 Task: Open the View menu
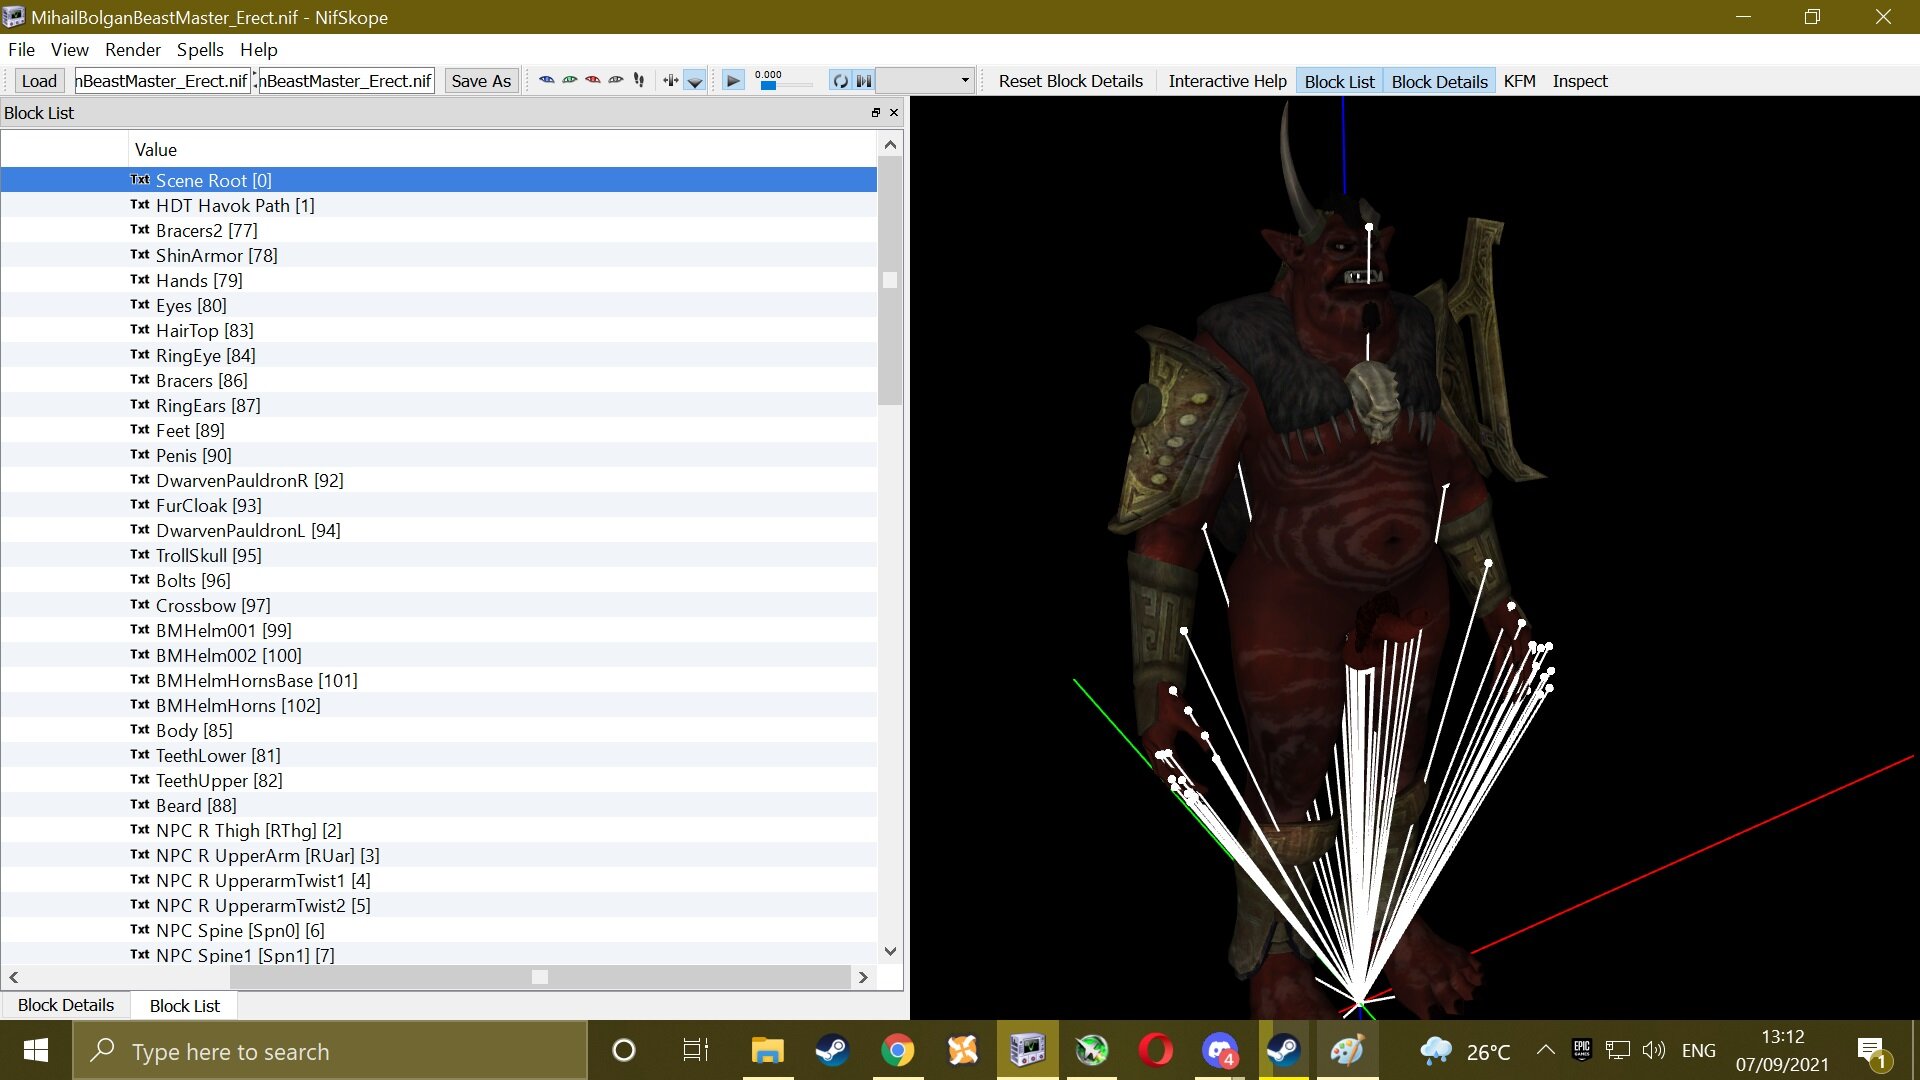point(70,49)
